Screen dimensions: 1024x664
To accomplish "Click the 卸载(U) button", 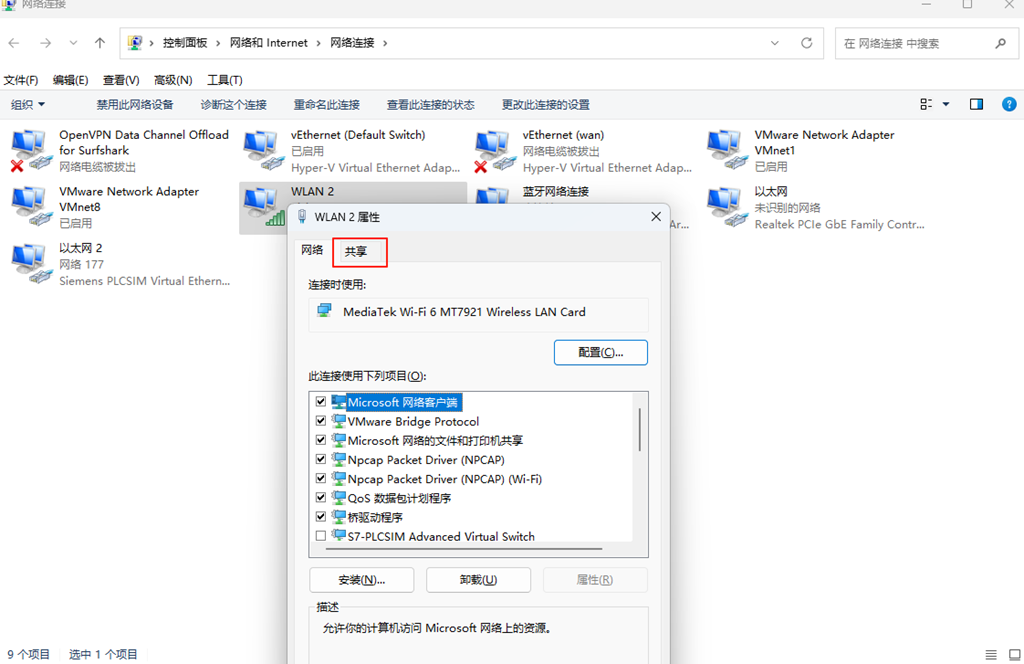I will [478, 580].
